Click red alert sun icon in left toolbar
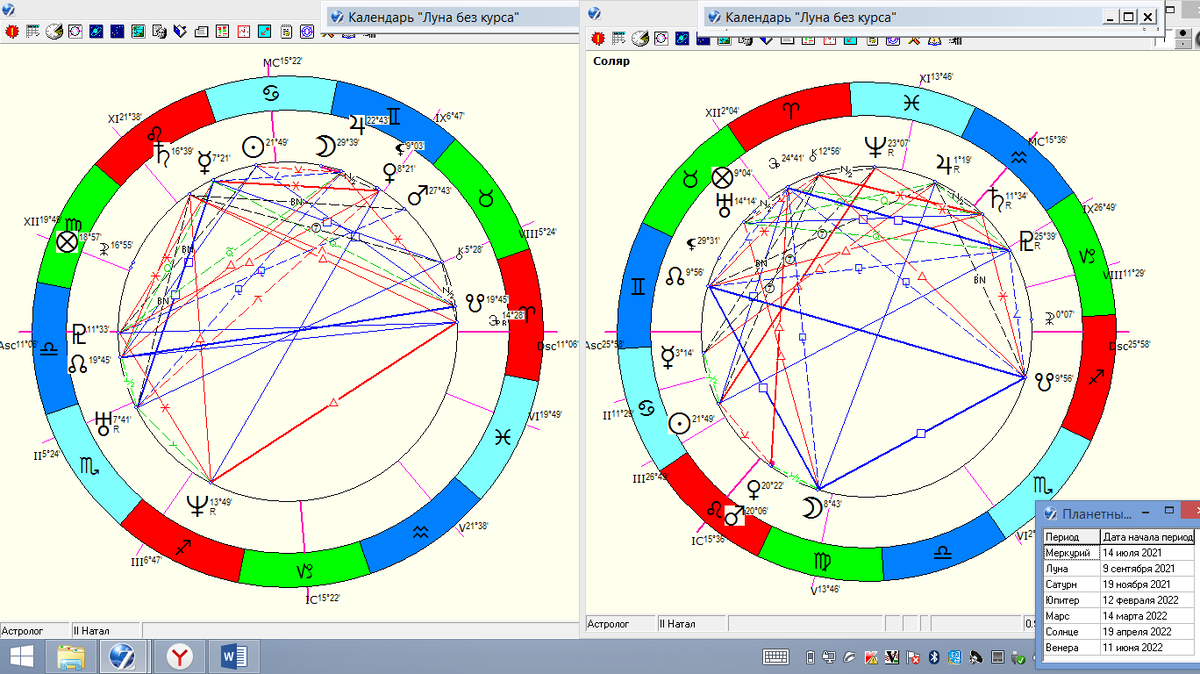 [12, 31]
